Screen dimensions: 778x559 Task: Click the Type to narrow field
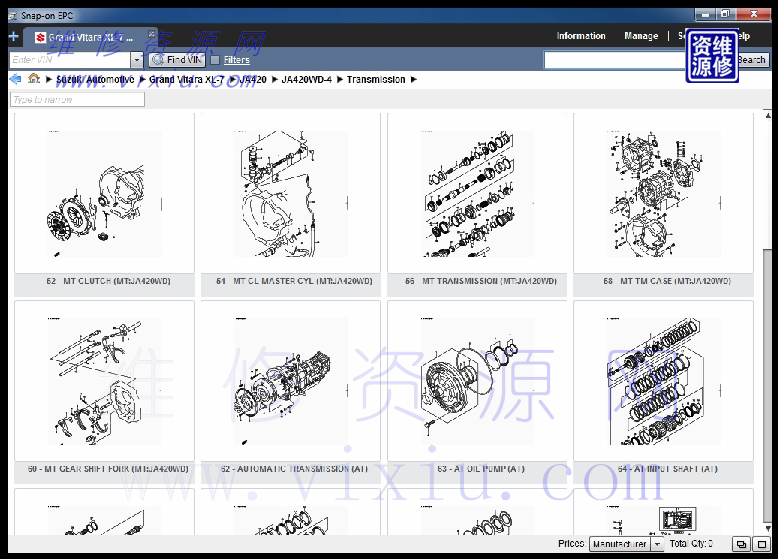(77, 100)
